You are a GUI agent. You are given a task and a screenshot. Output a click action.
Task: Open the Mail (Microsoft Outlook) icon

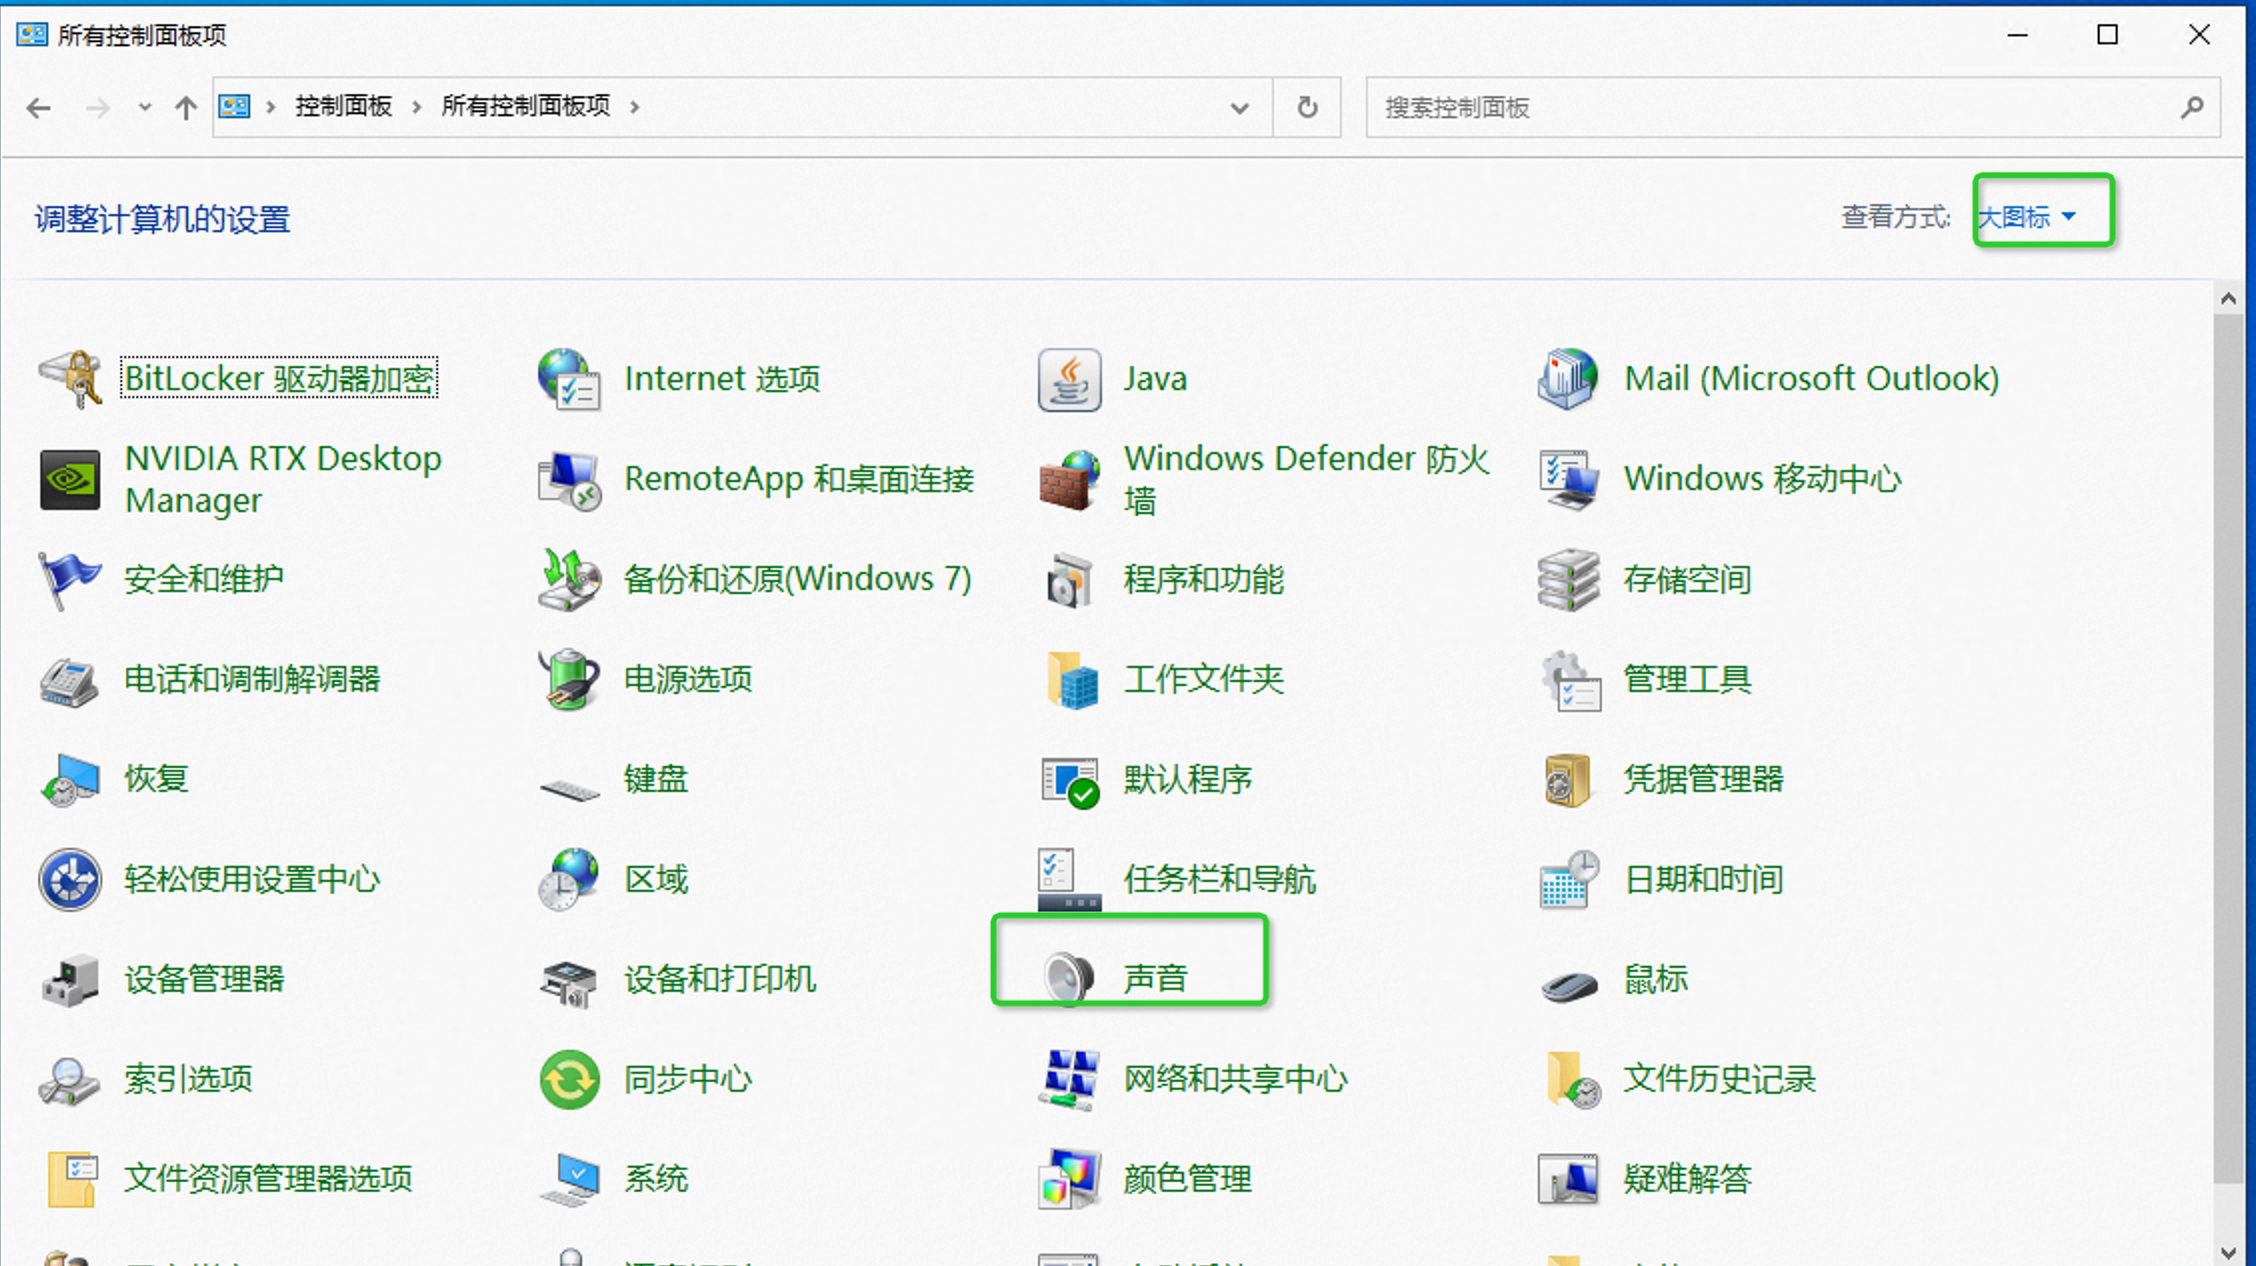point(1568,379)
